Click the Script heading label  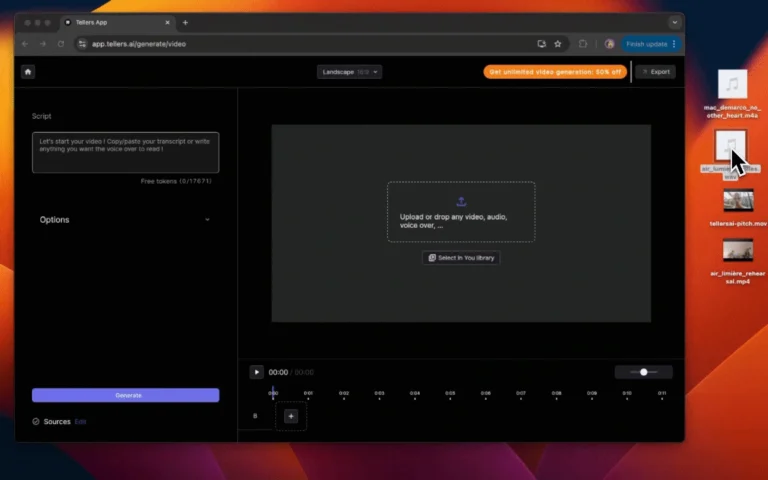(42, 116)
